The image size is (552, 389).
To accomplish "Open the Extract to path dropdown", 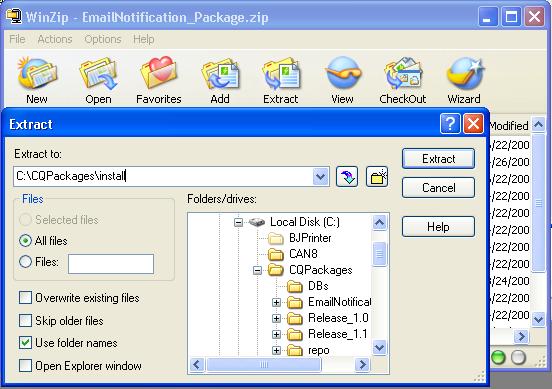I will [320, 176].
